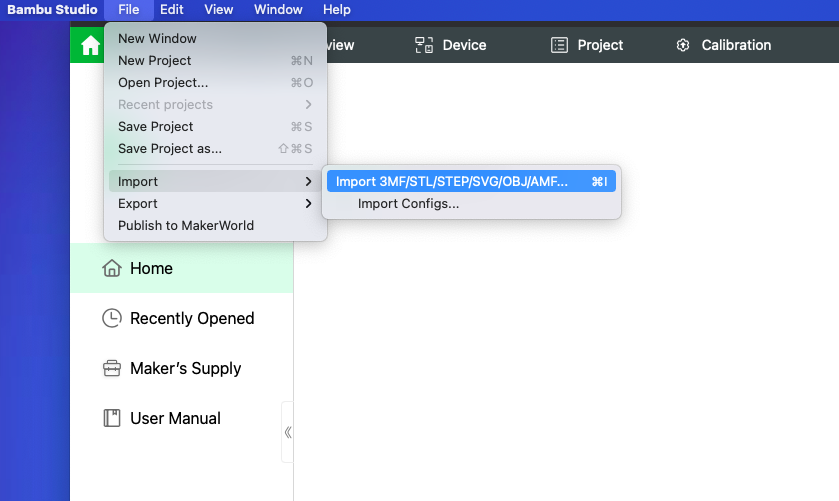The height and width of the screenshot is (501, 839).
Task: Switch to the Device tab
Action: pos(451,45)
